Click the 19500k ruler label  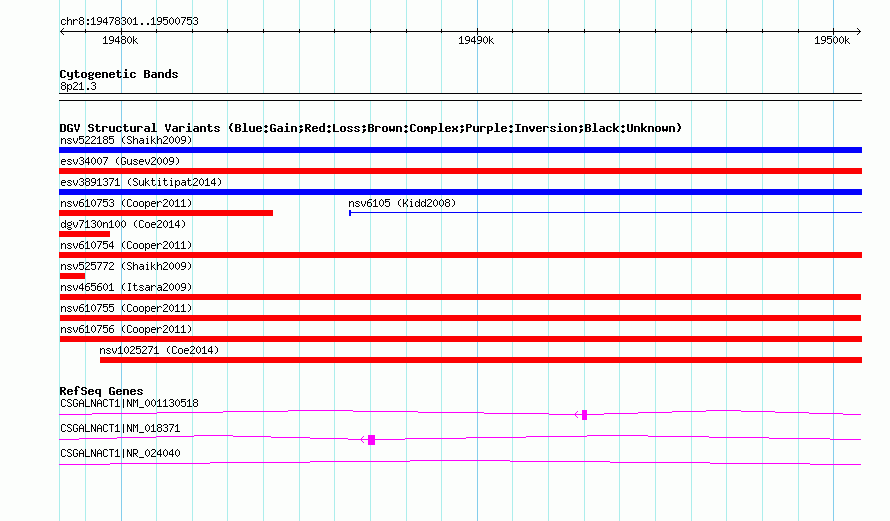[x=832, y=40]
